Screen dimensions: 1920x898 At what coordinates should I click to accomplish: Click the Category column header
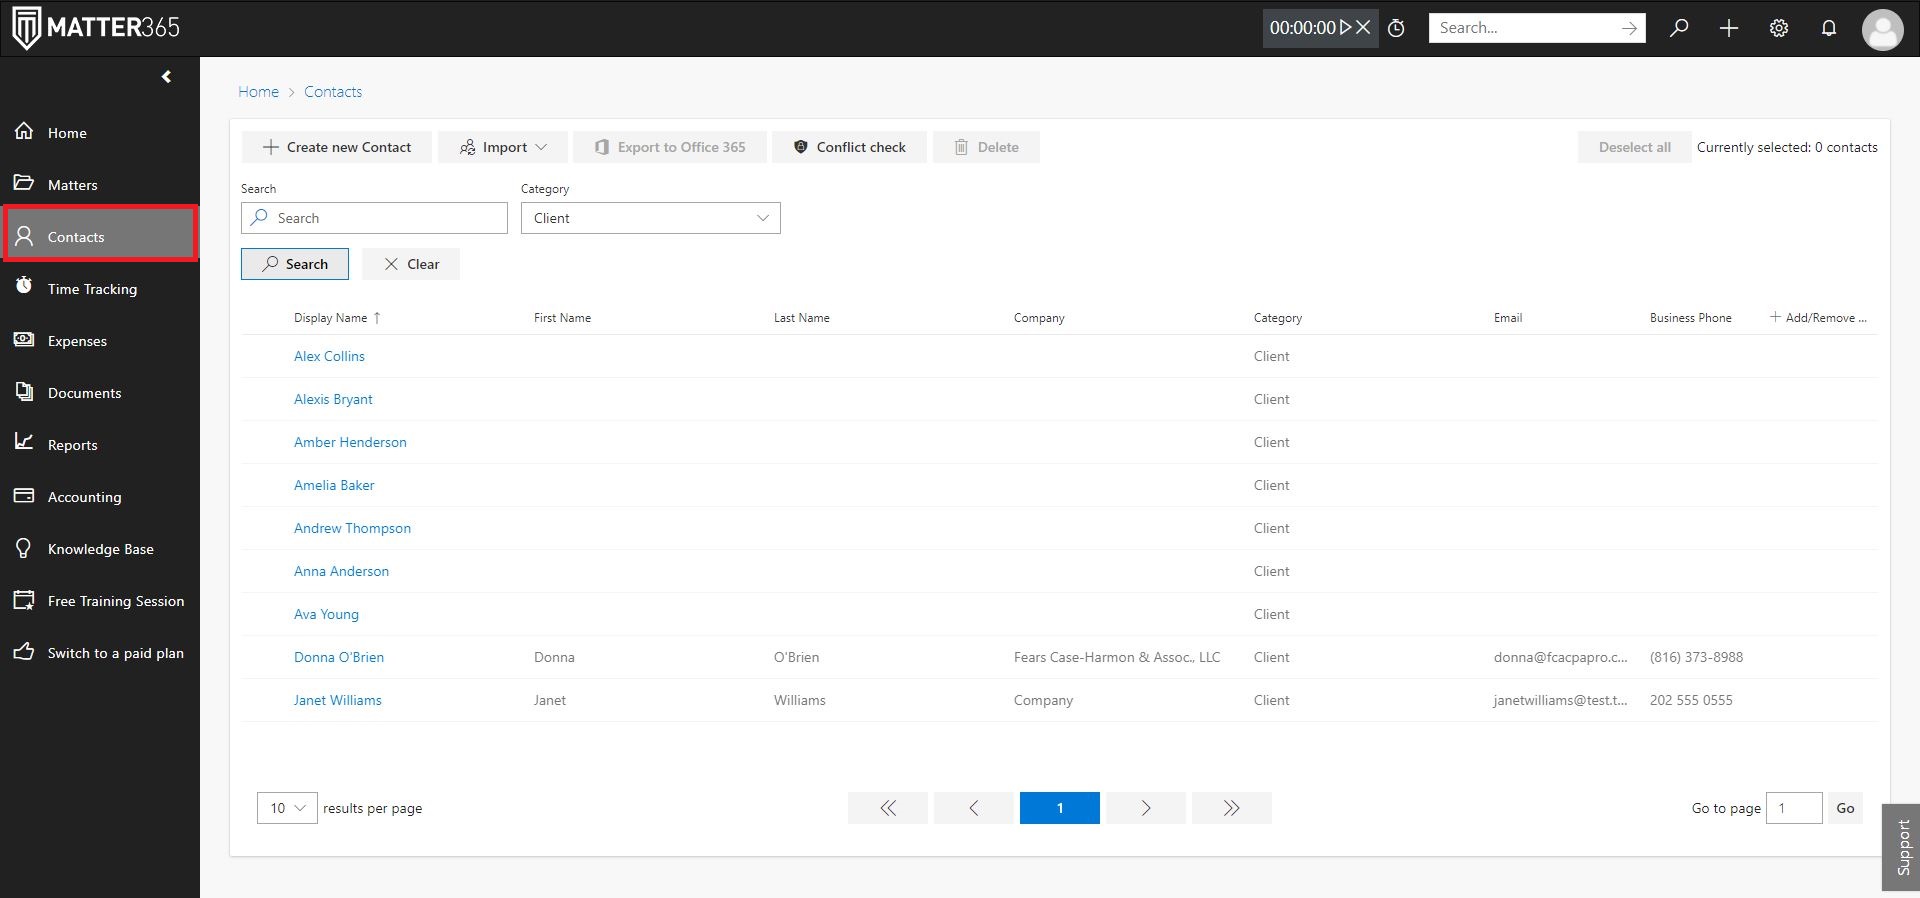[1278, 318]
